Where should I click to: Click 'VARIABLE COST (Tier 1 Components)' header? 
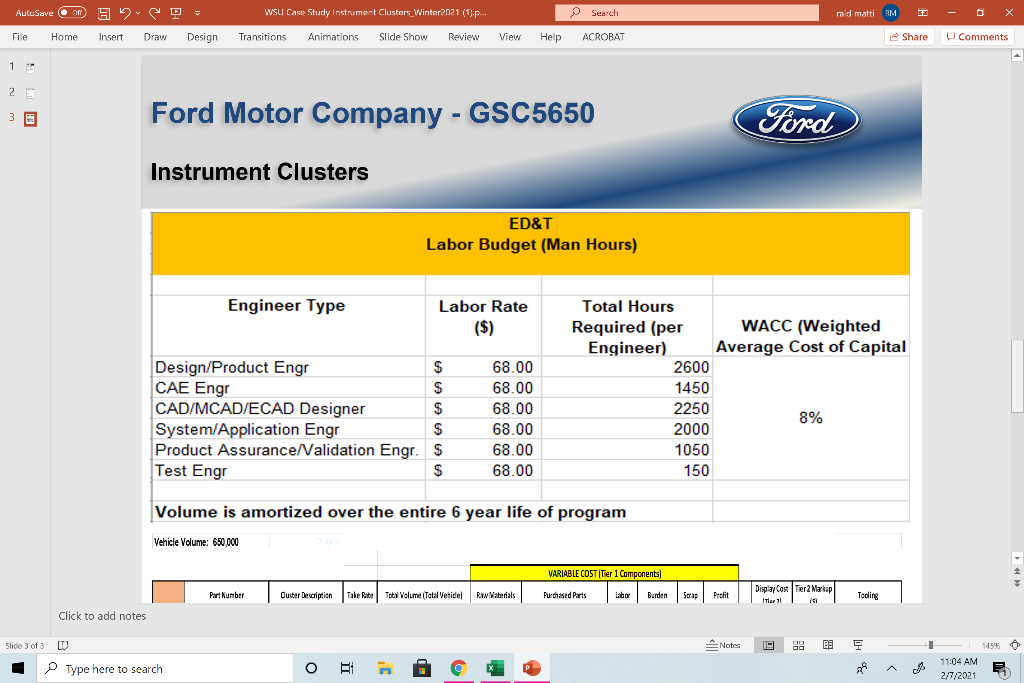click(604, 573)
